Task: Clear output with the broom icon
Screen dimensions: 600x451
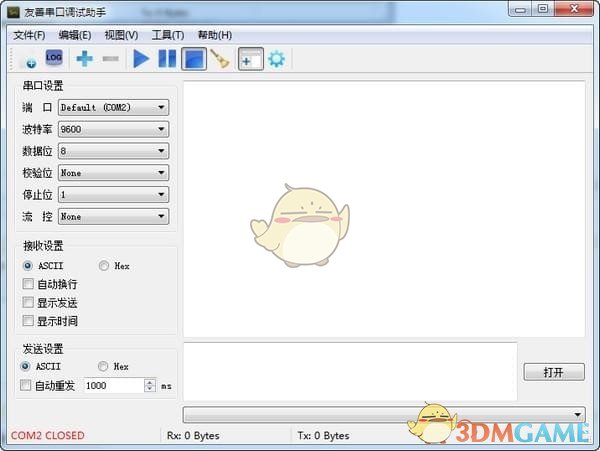Action: (x=220, y=59)
